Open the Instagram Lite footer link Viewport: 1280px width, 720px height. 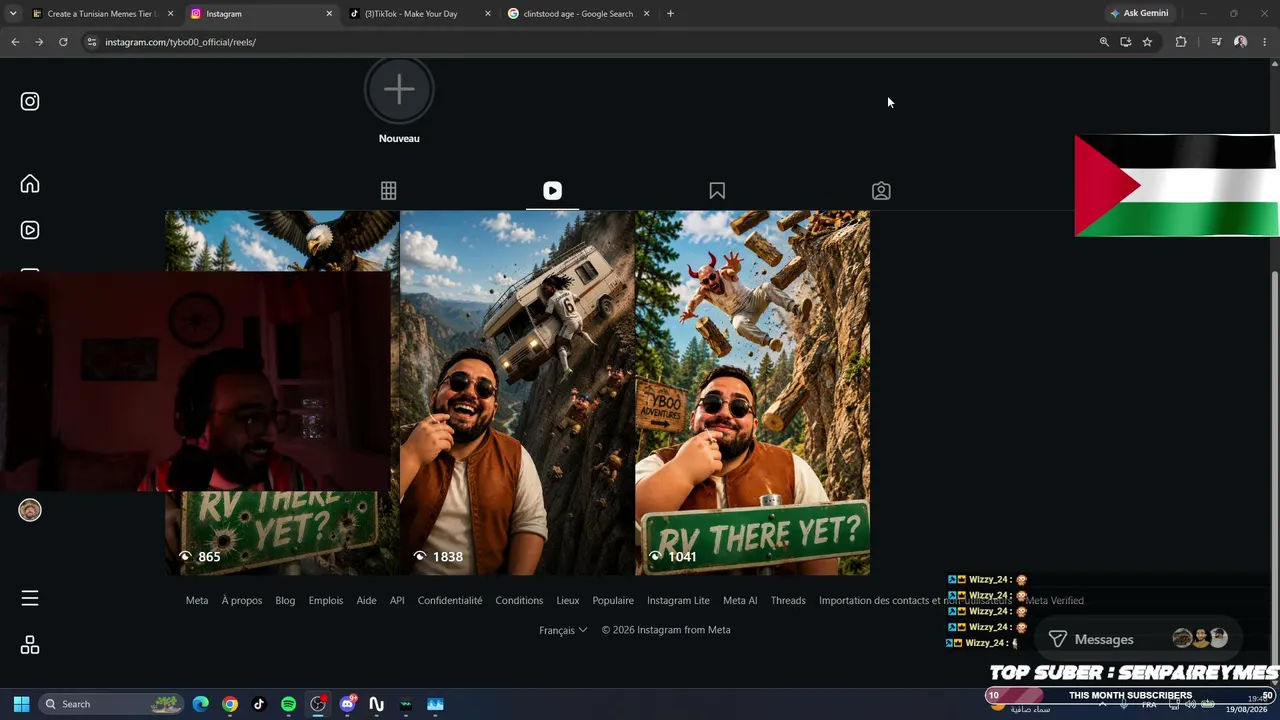point(678,601)
